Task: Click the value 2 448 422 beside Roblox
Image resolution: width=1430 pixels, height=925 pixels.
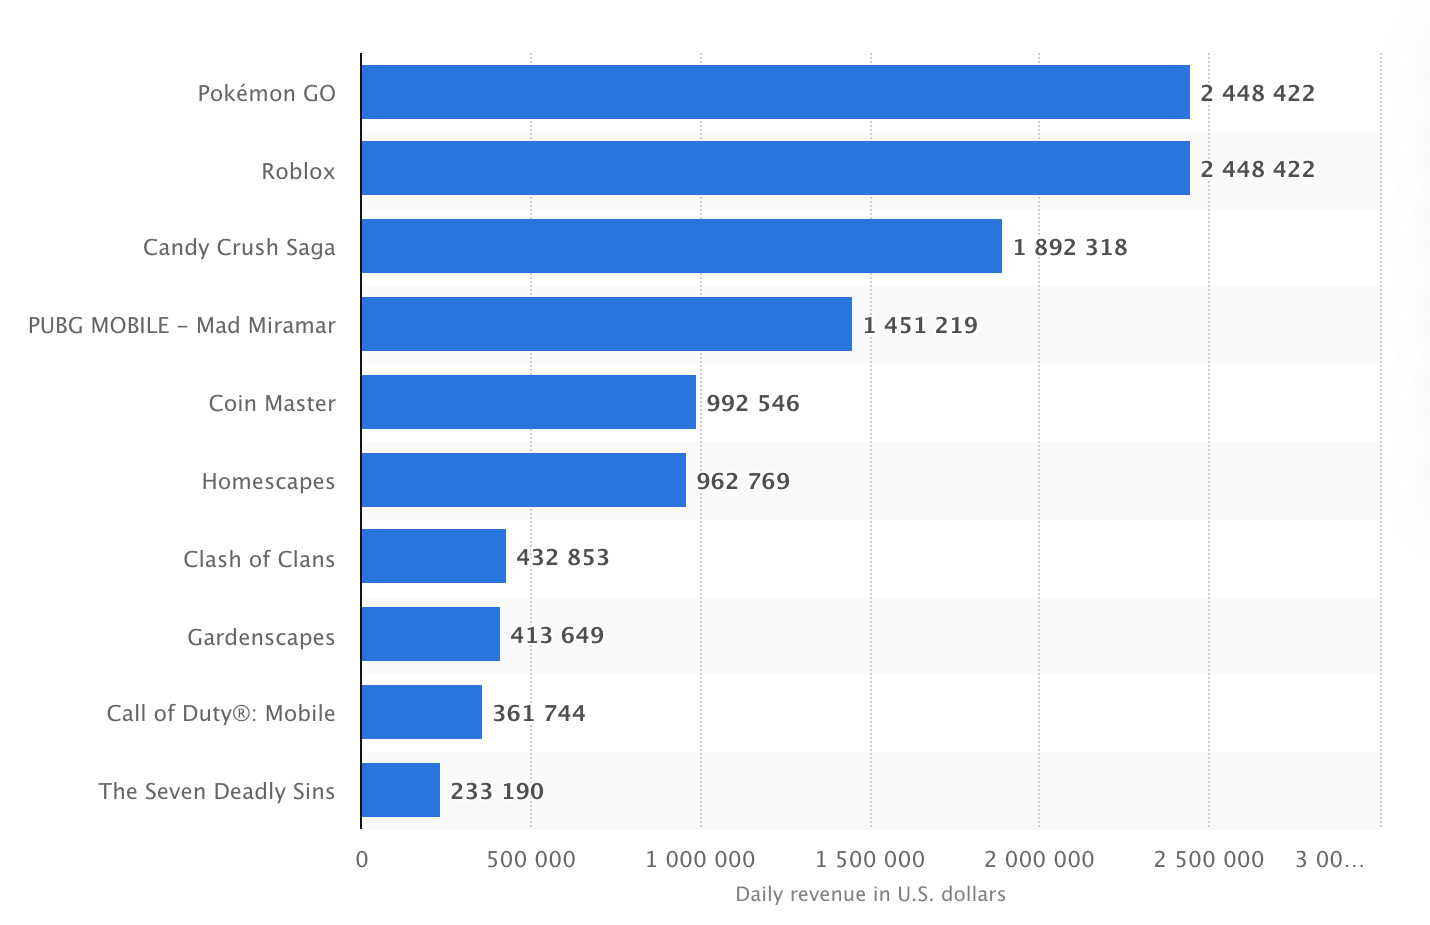Action: tap(1258, 170)
